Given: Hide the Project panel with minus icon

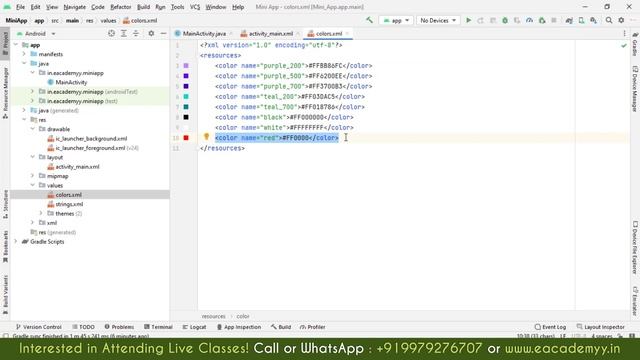Looking at the screenshot, I should pos(163,33).
